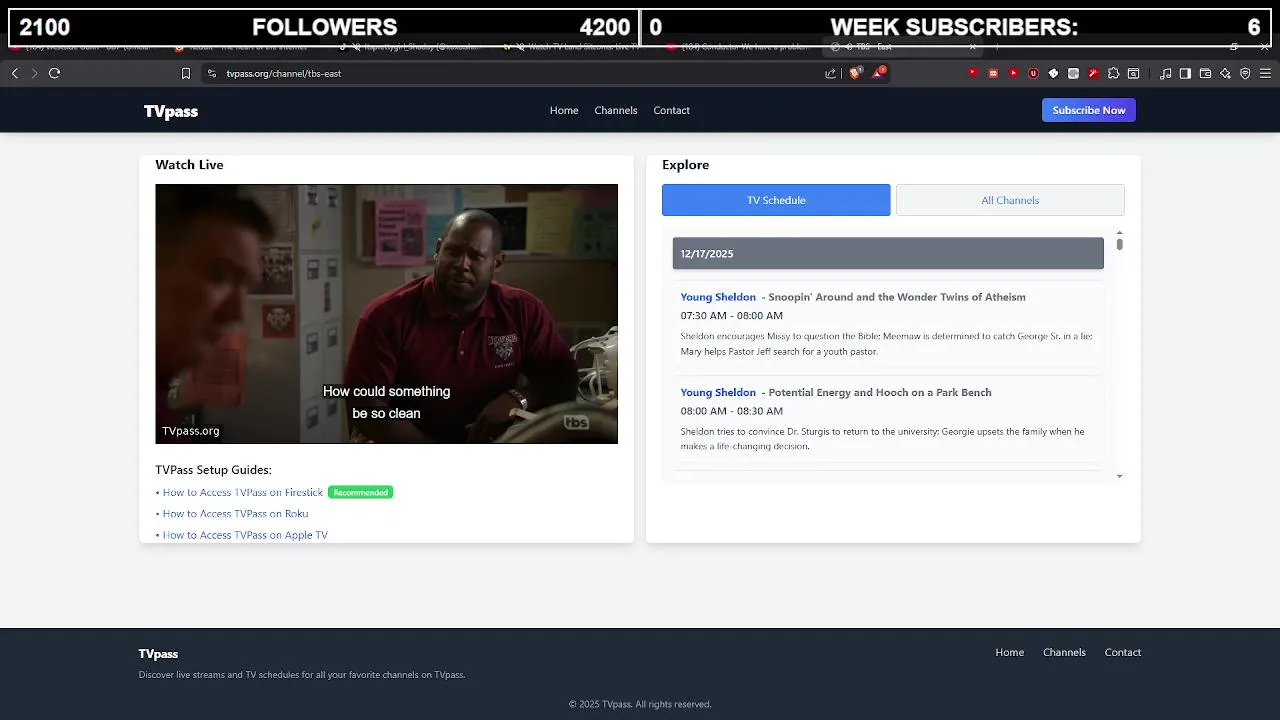
Task: Click the magnifier window icon beside the puzzle piece
Action: (1133, 73)
